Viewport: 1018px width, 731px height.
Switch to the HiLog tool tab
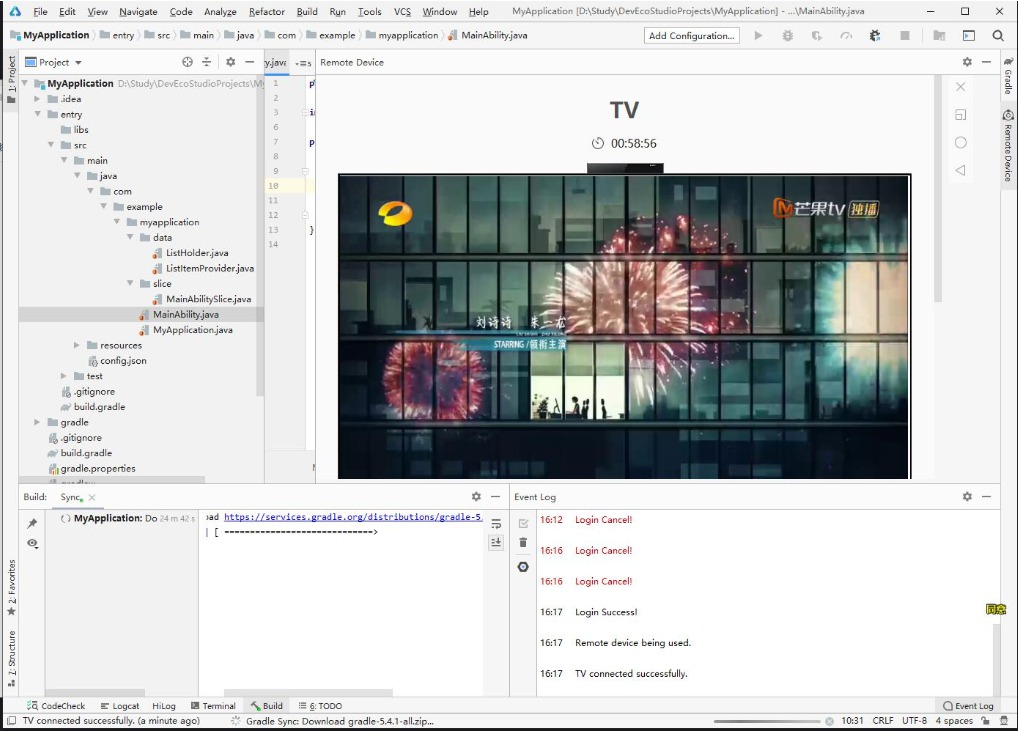pyautogui.click(x=164, y=706)
